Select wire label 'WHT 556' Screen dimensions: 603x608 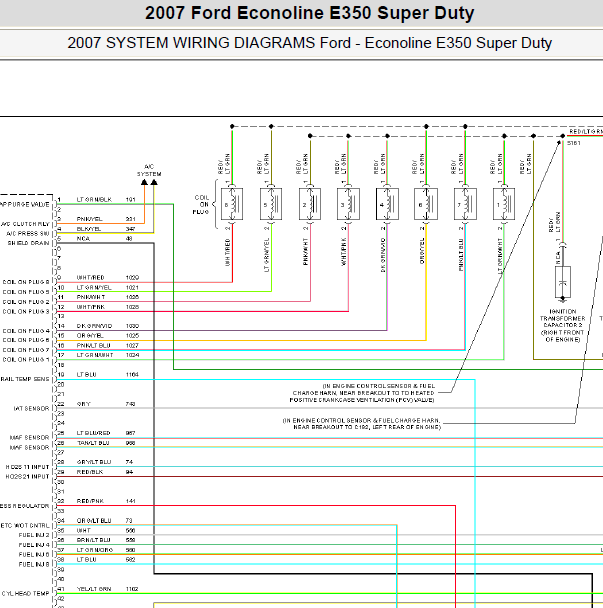(x=106, y=530)
